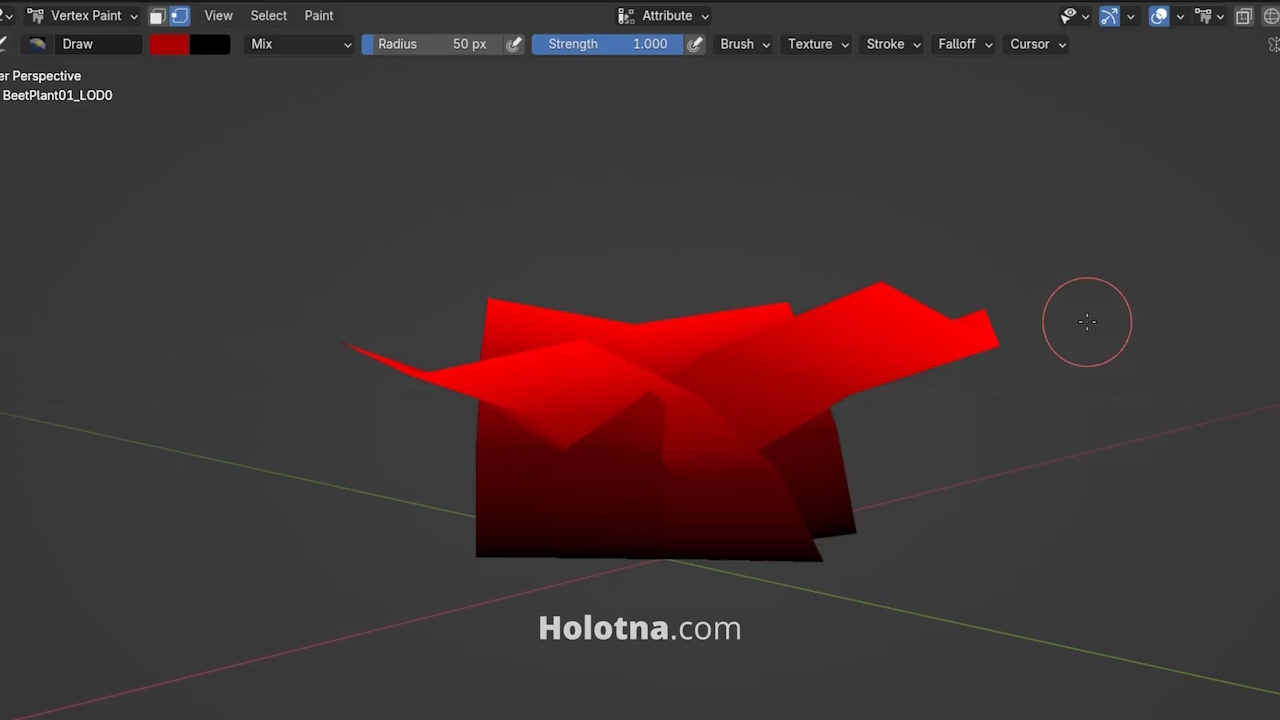Screen dimensions: 1280x720
Task: Toggle pen pressure for Strength
Action: [x=695, y=44]
